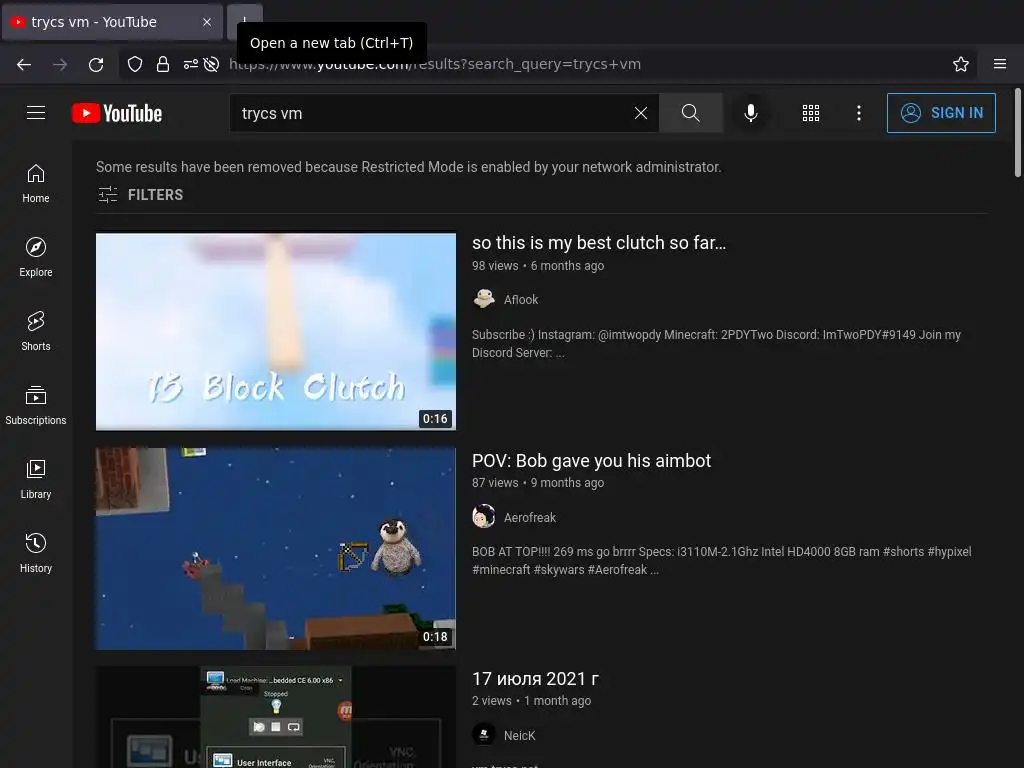The image size is (1024, 768).
Task: Start voice search with the microphone
Action: pos(751,113)
